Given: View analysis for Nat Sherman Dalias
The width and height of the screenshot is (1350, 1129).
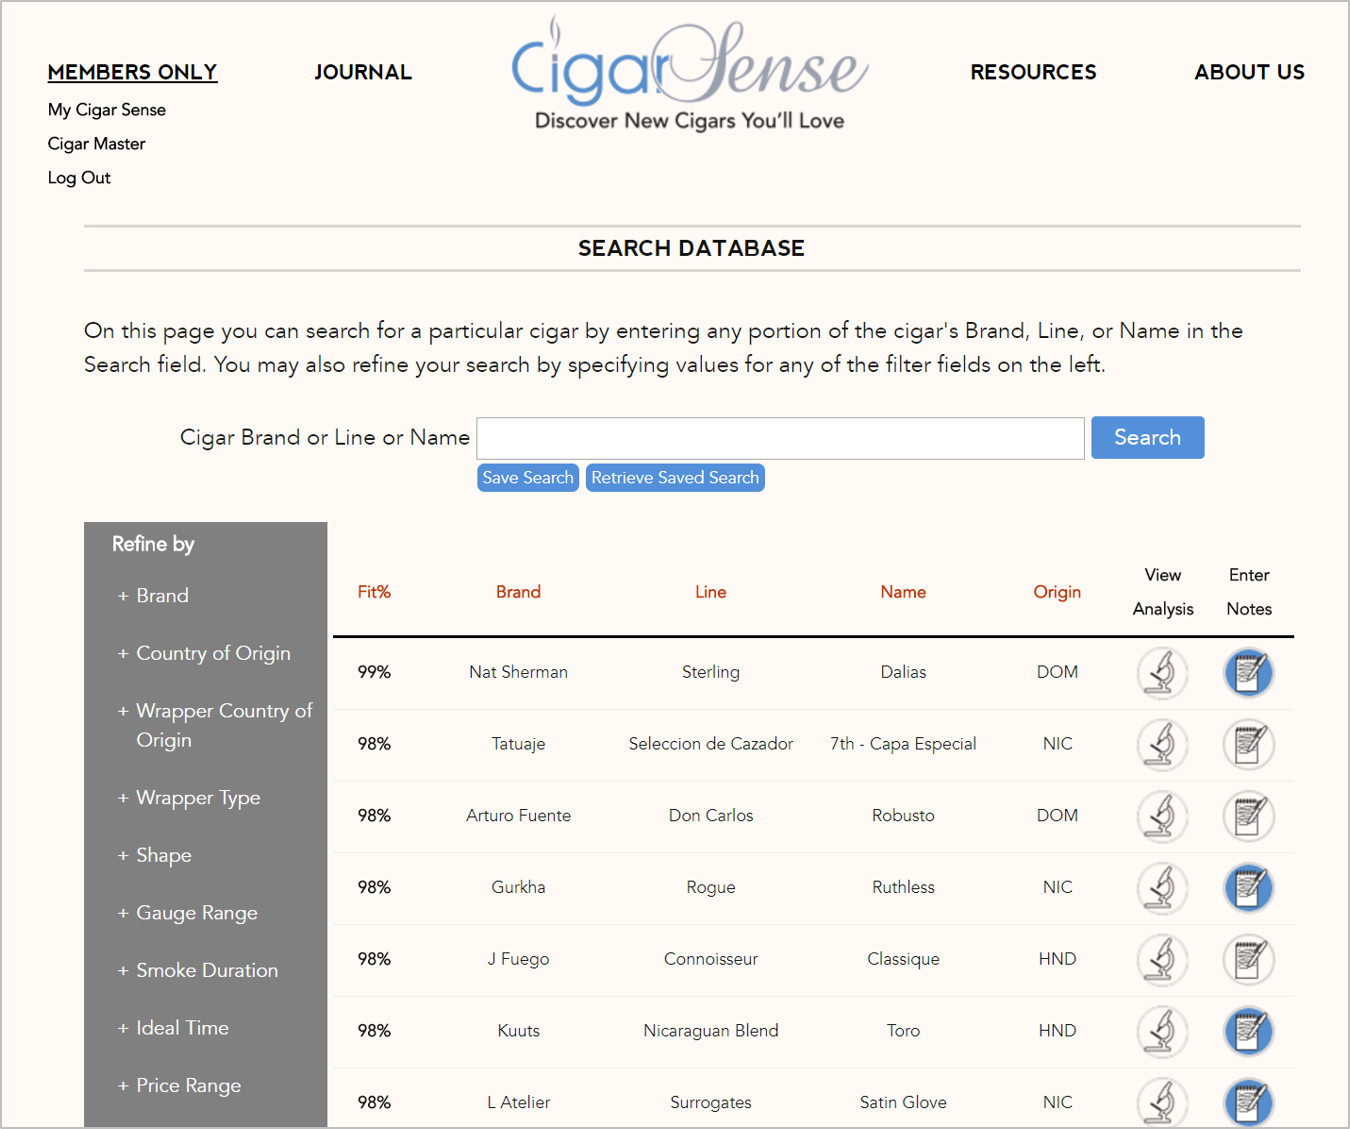Looking at the screenshot, I should point(1162,673).
